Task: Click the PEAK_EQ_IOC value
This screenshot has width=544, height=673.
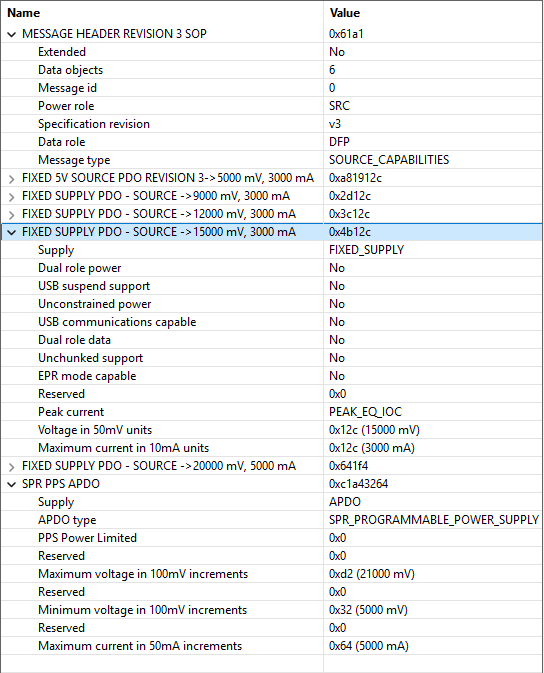Action: pos(366,412)
